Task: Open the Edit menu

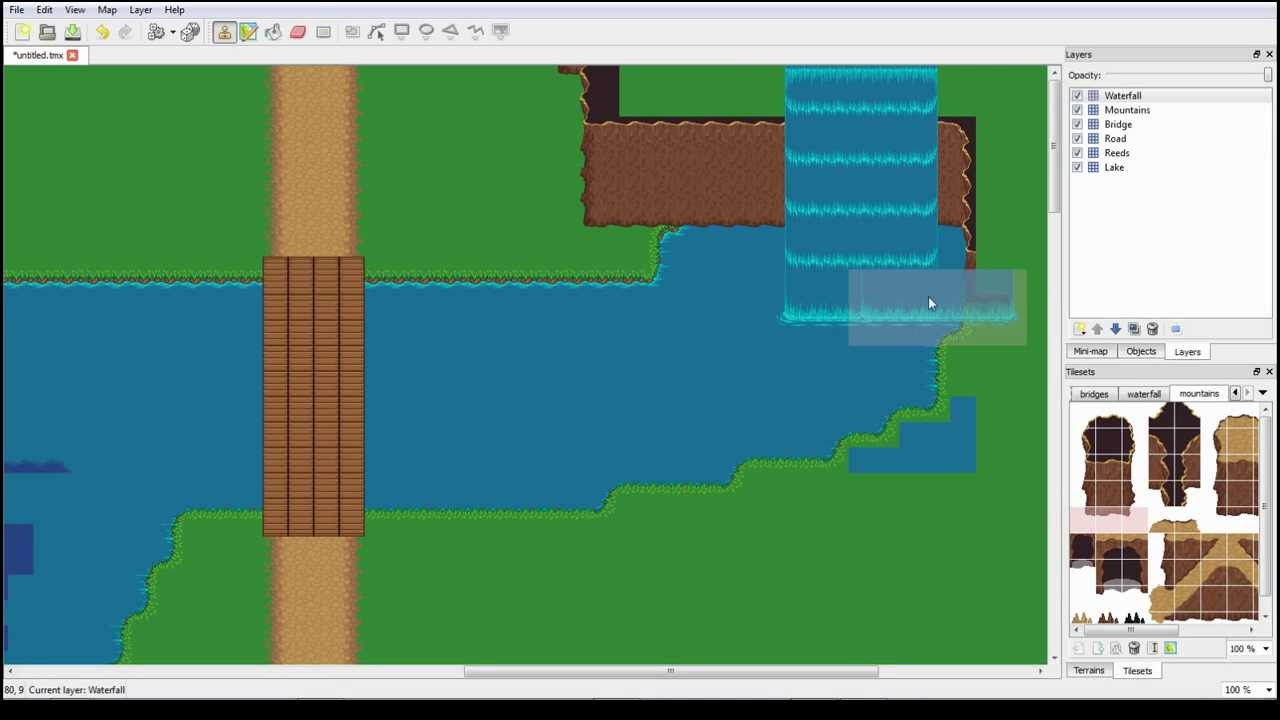Action: (x=44, y=10)
